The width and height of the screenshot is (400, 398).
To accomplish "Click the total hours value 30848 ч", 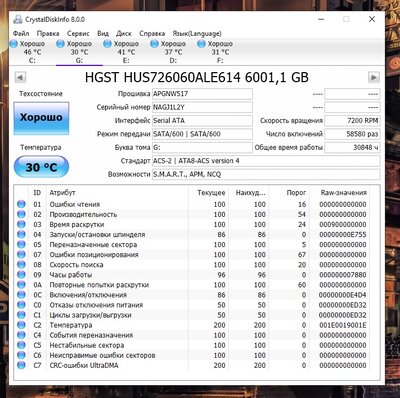I will tap(352, 147).
